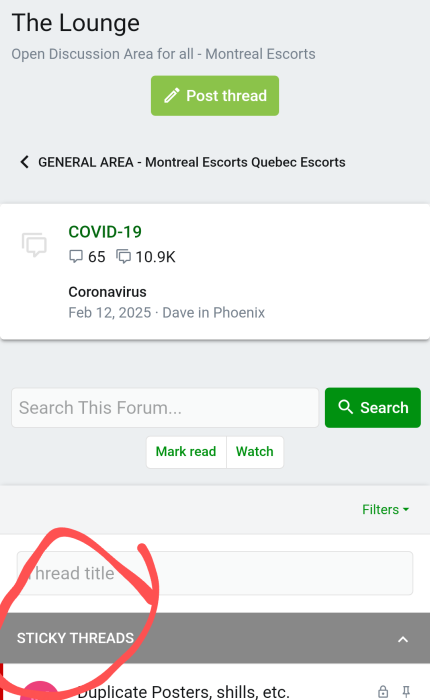The image size is (430, 700).
Task: Click the green Search button
Action: coord(373,408)
